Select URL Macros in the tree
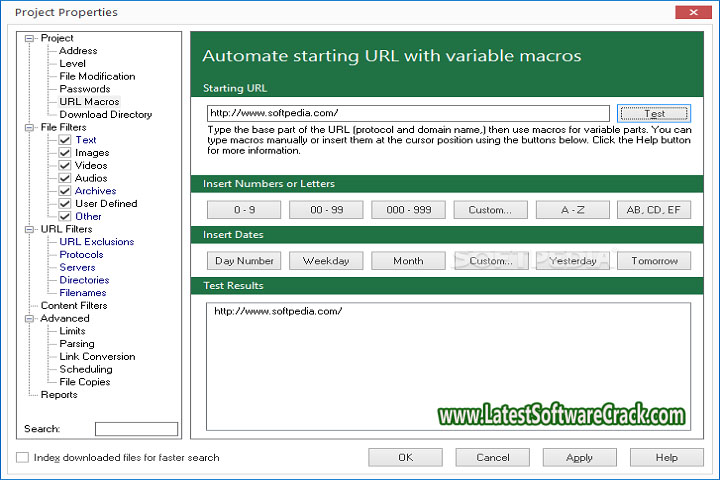The height and width of the screenshot is (480, 720). 89,102
